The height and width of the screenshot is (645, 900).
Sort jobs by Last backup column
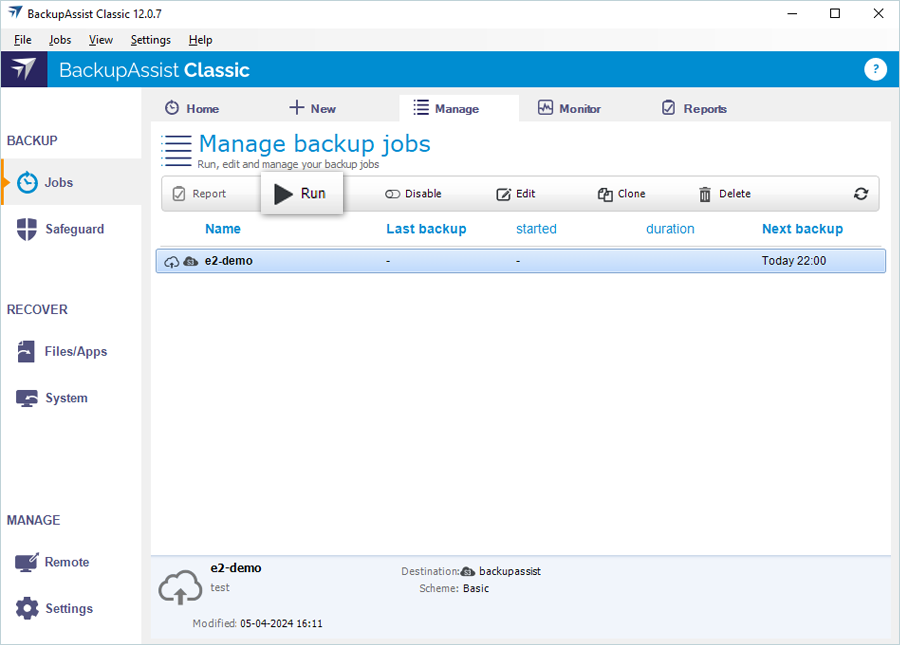426,229
